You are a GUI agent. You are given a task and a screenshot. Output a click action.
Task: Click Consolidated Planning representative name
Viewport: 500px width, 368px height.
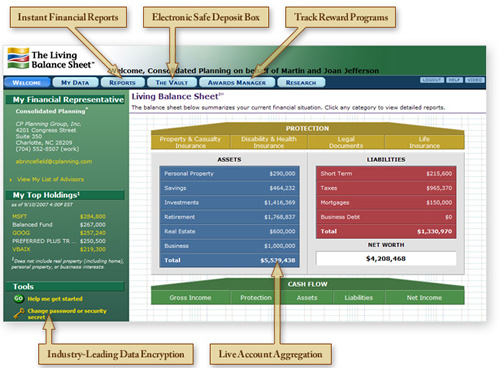tap(51, 111)
